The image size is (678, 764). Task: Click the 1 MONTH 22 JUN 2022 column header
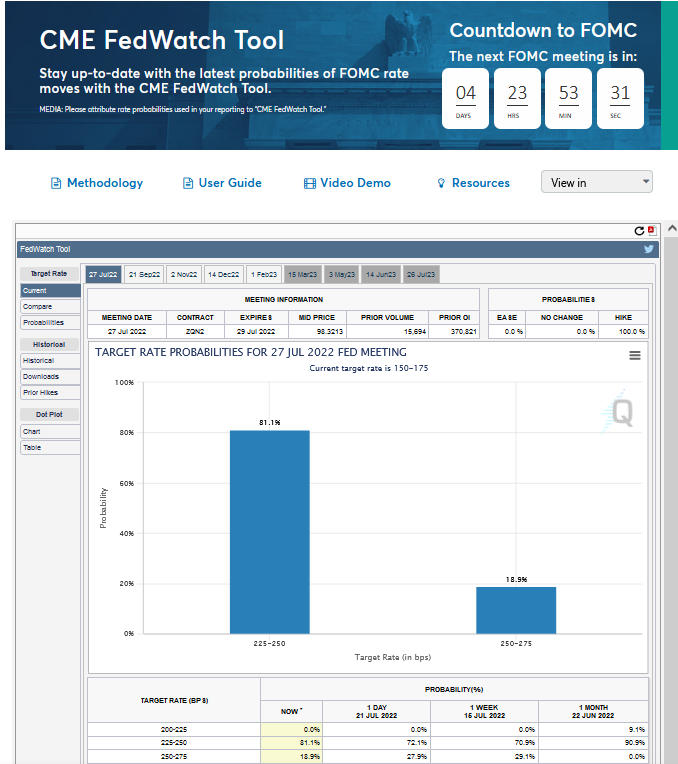click(x=593, y=711)
